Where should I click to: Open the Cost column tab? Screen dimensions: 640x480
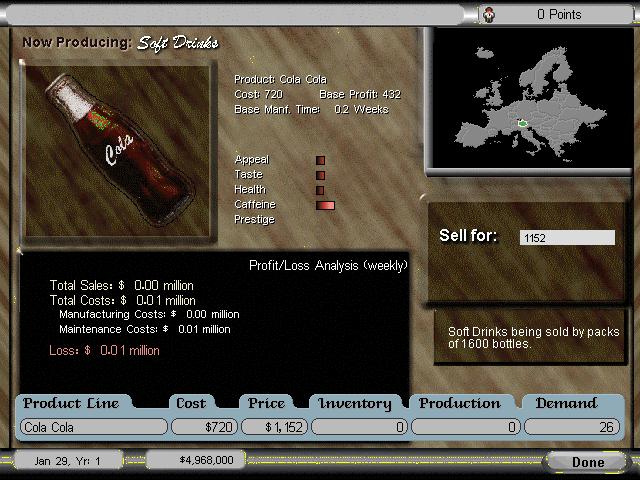pyautogui.click(x=191, y=403)
